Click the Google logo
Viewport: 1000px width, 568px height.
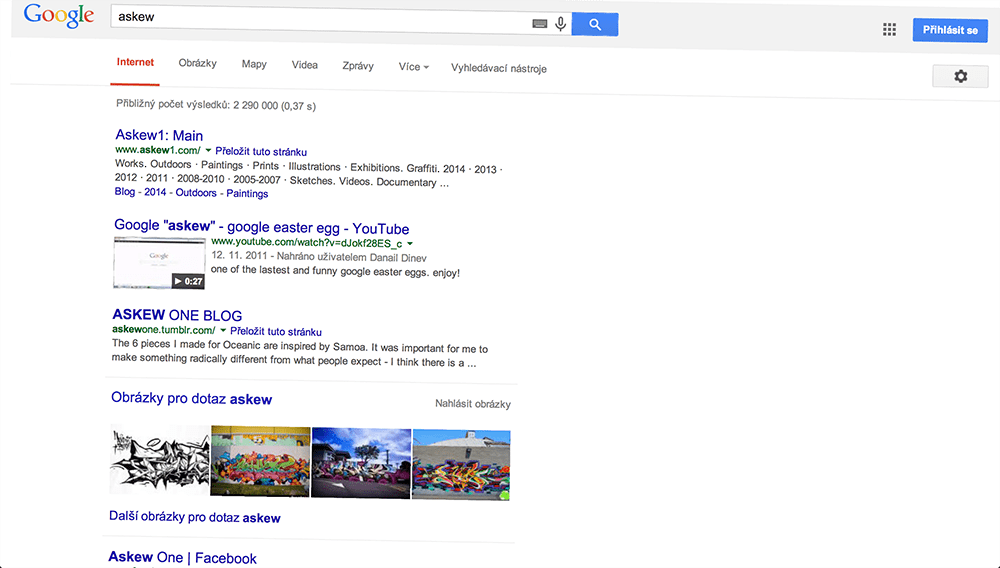click(58, 17)
